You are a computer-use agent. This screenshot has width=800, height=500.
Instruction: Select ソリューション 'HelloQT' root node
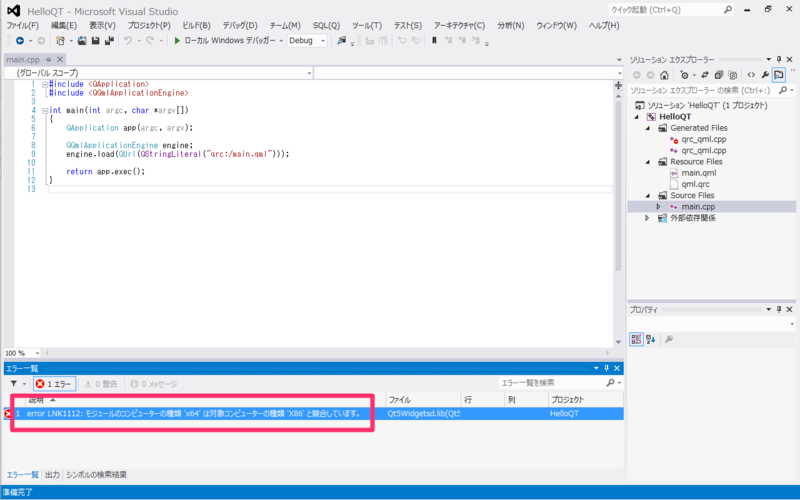(707, 106)
